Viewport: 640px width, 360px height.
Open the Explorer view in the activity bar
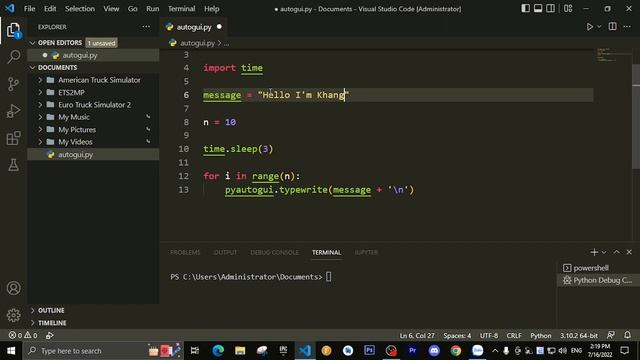(13, 30)
